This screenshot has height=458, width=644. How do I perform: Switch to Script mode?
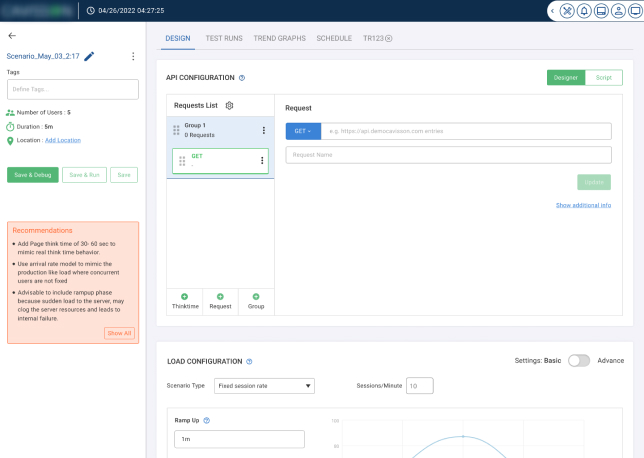point(603,77)
